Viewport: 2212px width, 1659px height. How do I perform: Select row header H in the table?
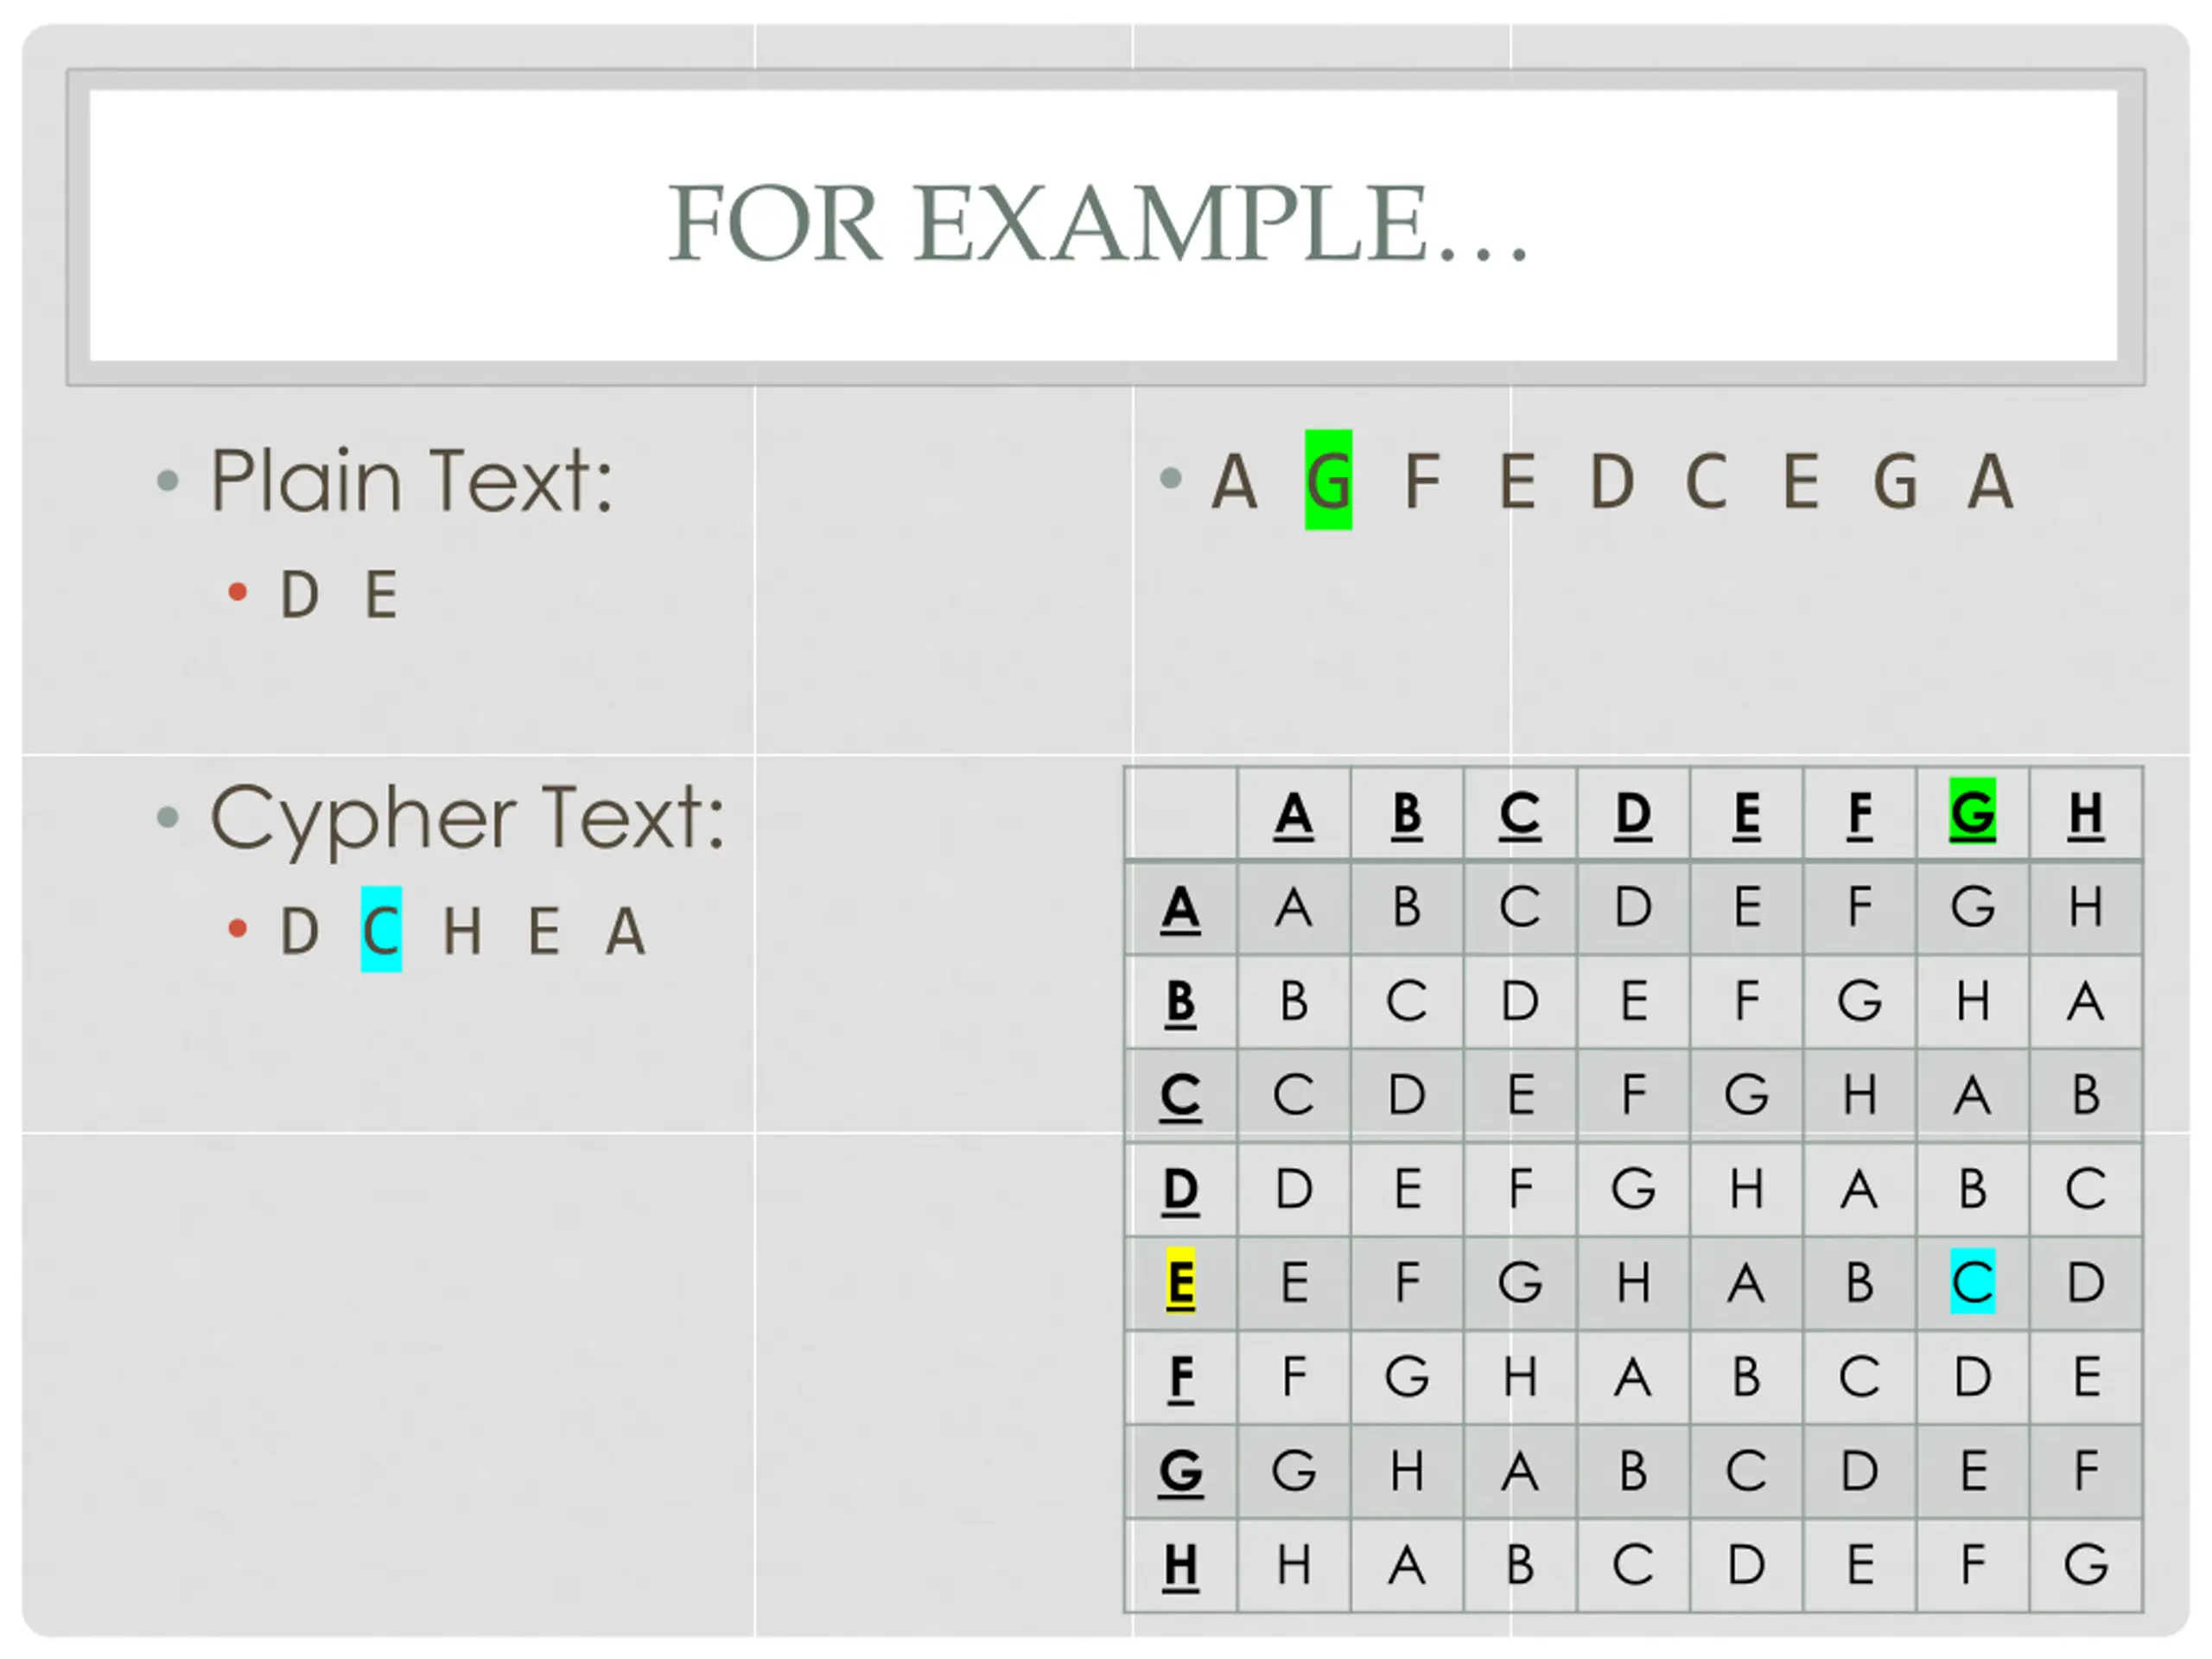click(x=1180, y=1565)
